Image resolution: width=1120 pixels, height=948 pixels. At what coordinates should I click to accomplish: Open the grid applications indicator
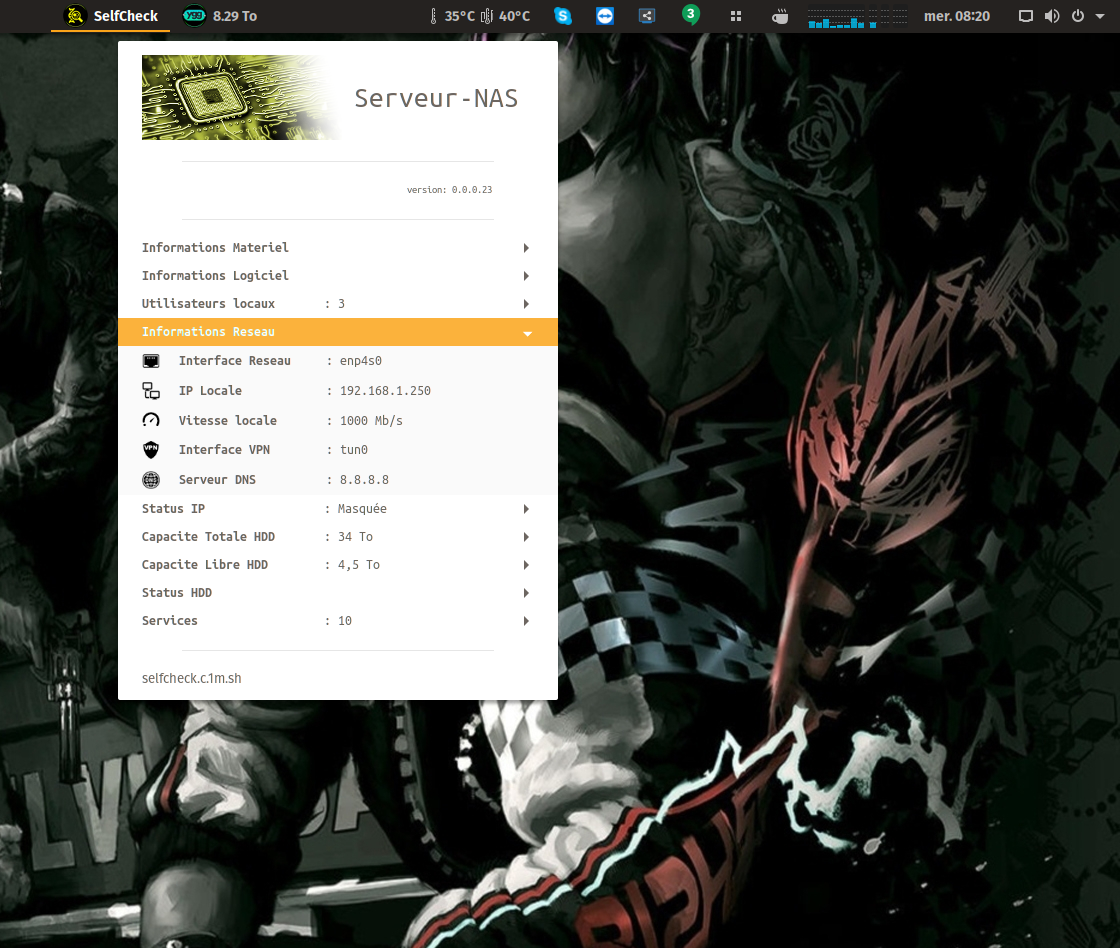[736, 16]
